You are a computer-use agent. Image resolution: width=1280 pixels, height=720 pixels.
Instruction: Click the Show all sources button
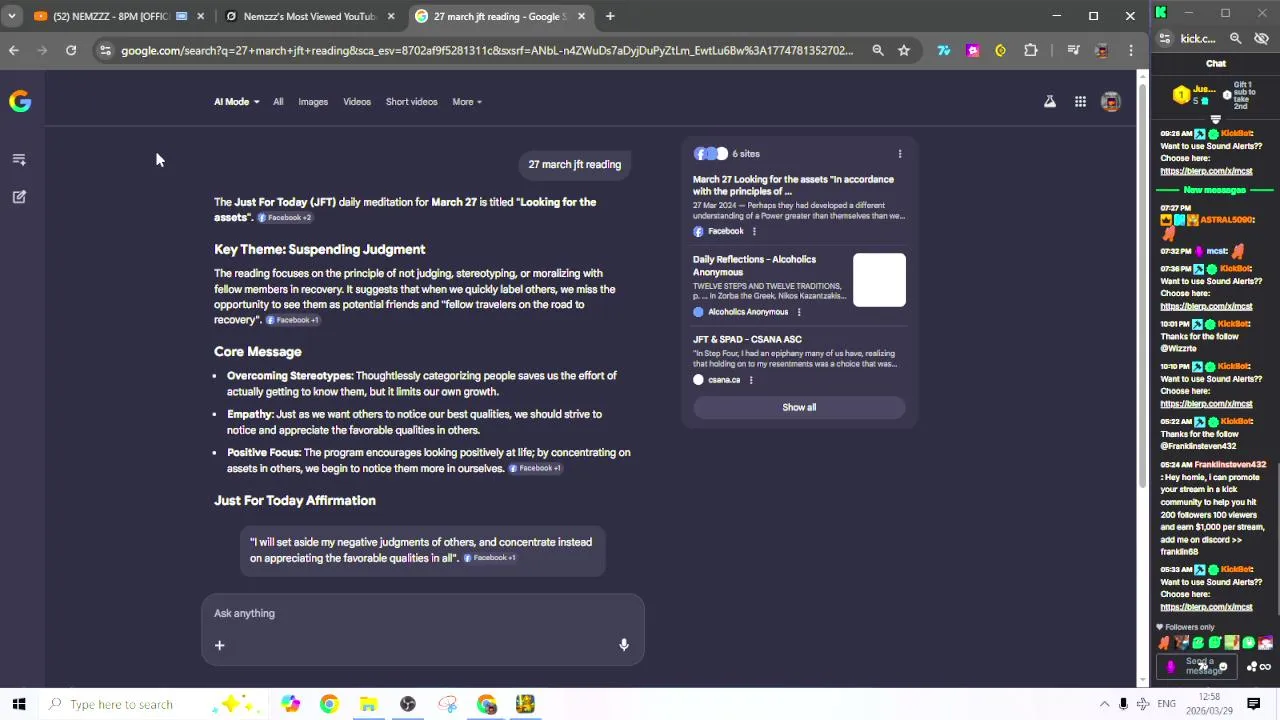coord(799,407)
